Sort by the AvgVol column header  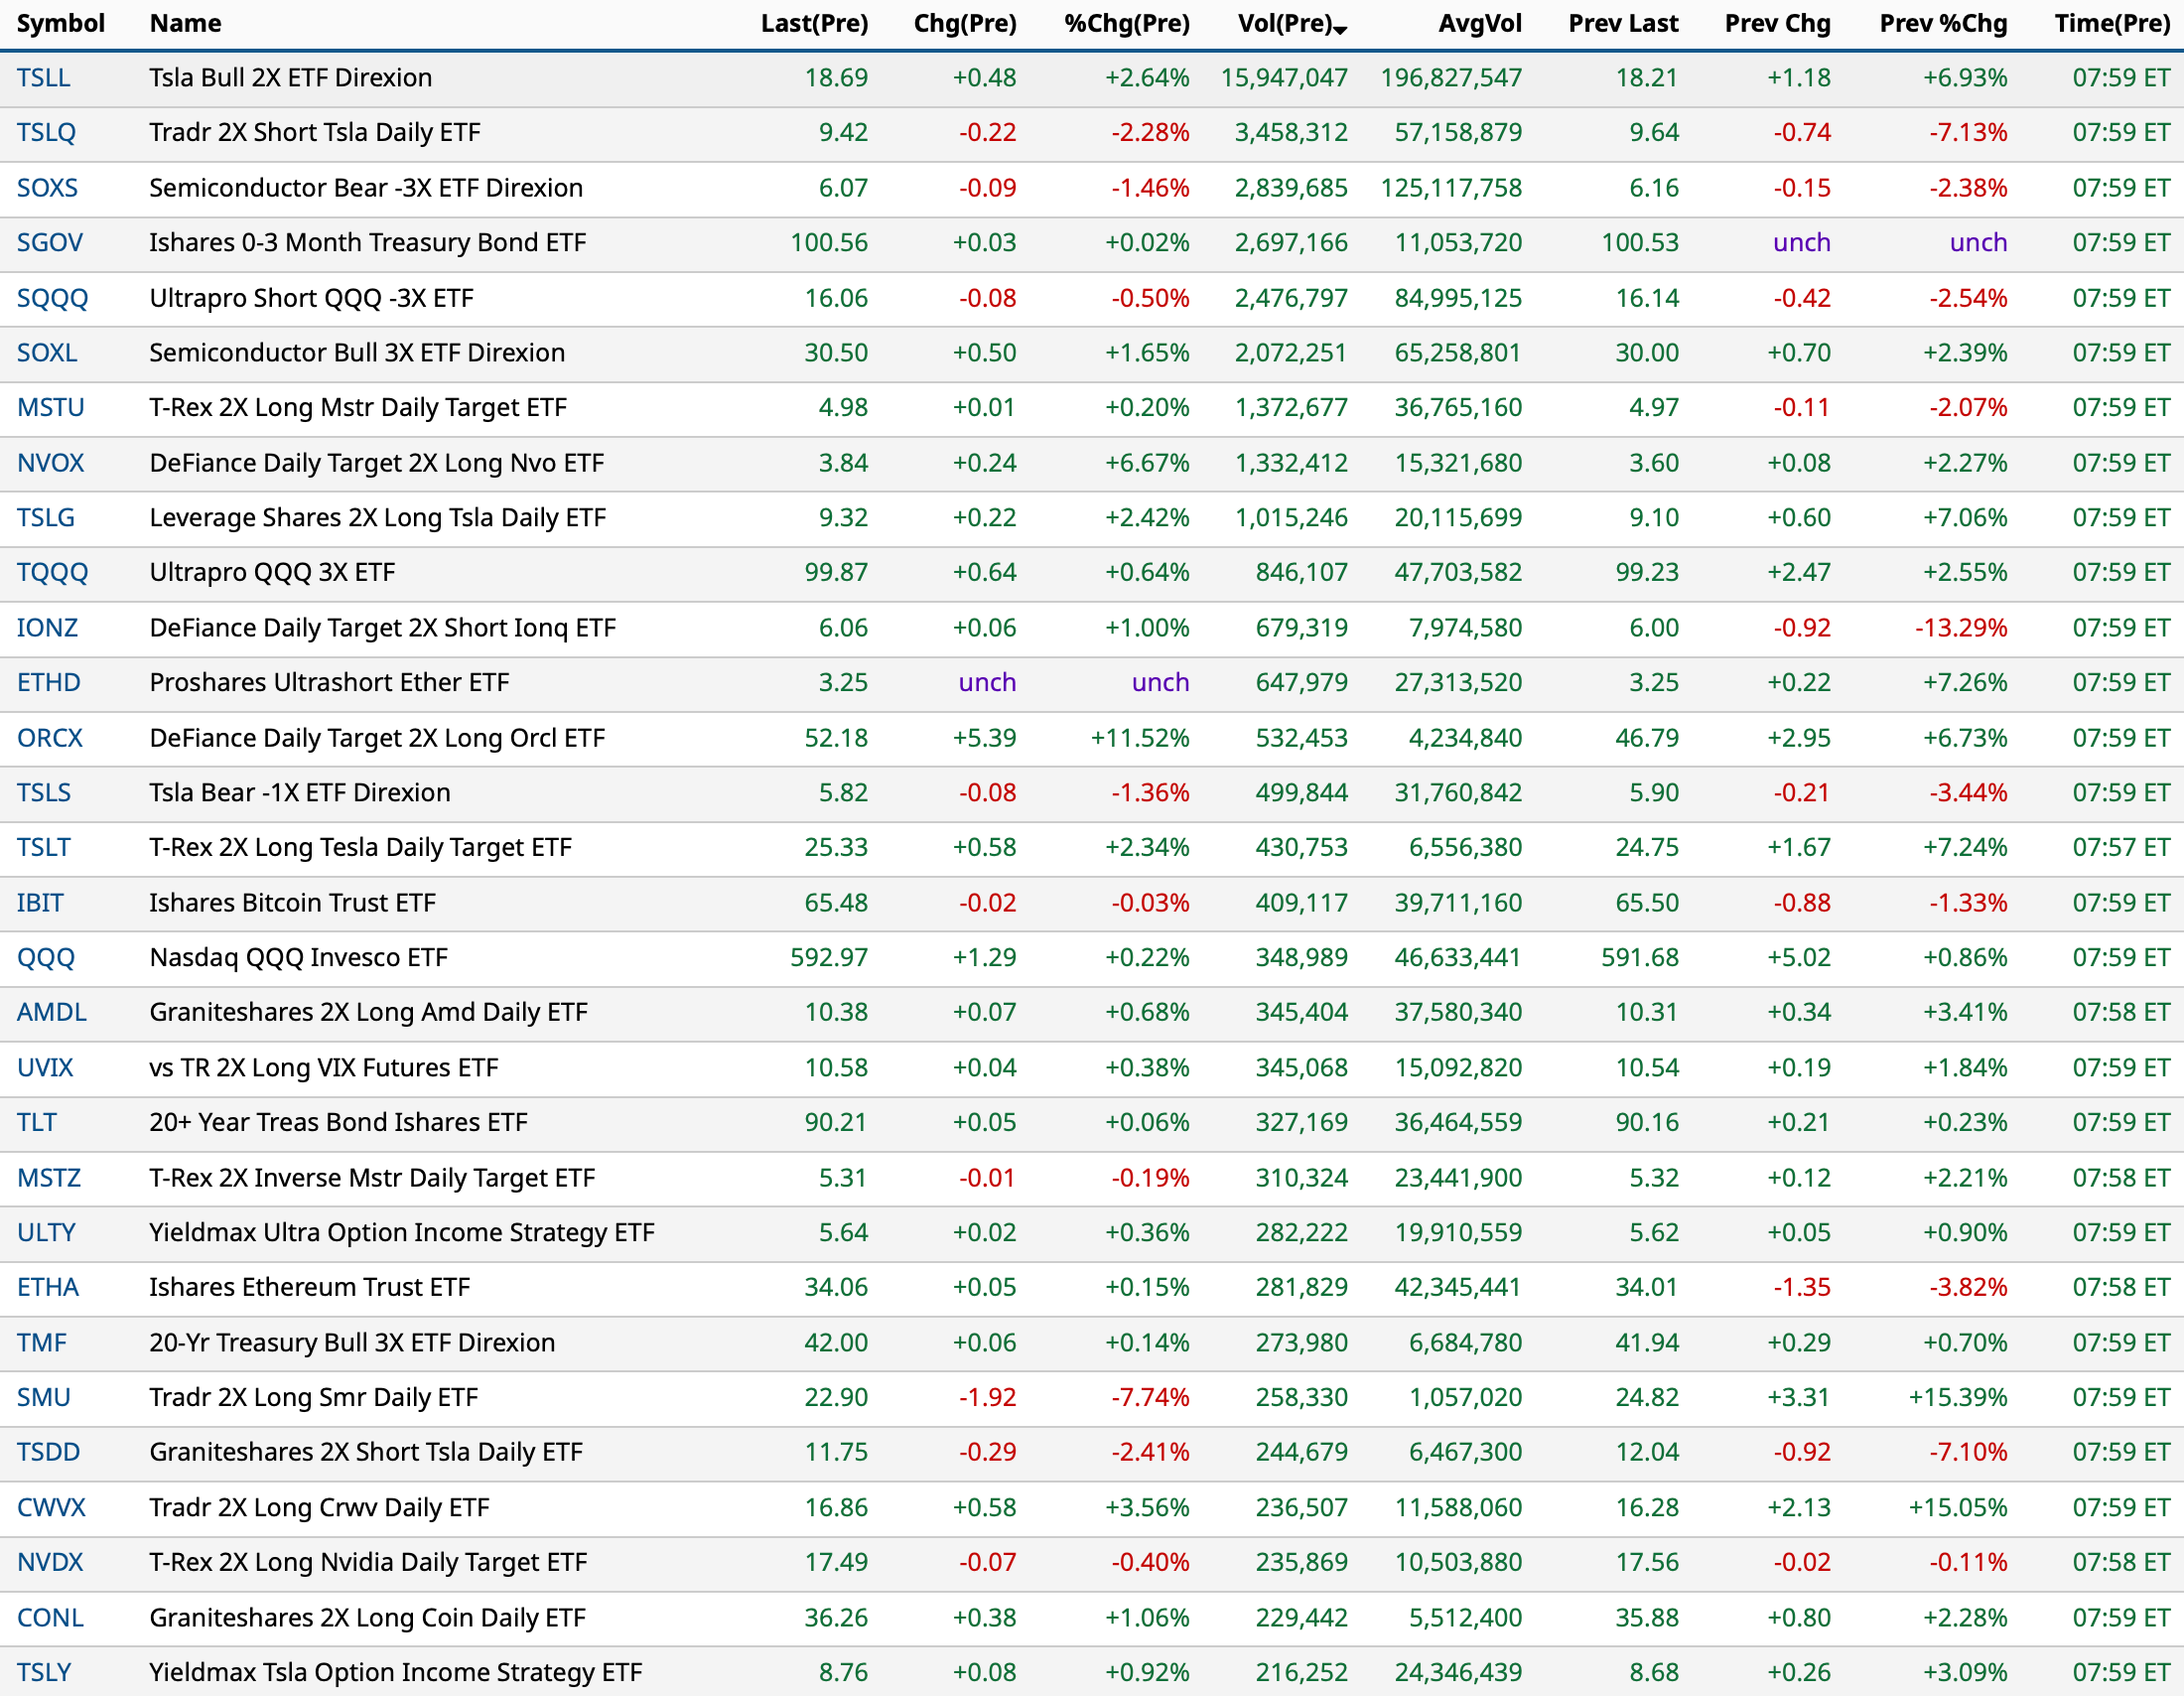1479,23
